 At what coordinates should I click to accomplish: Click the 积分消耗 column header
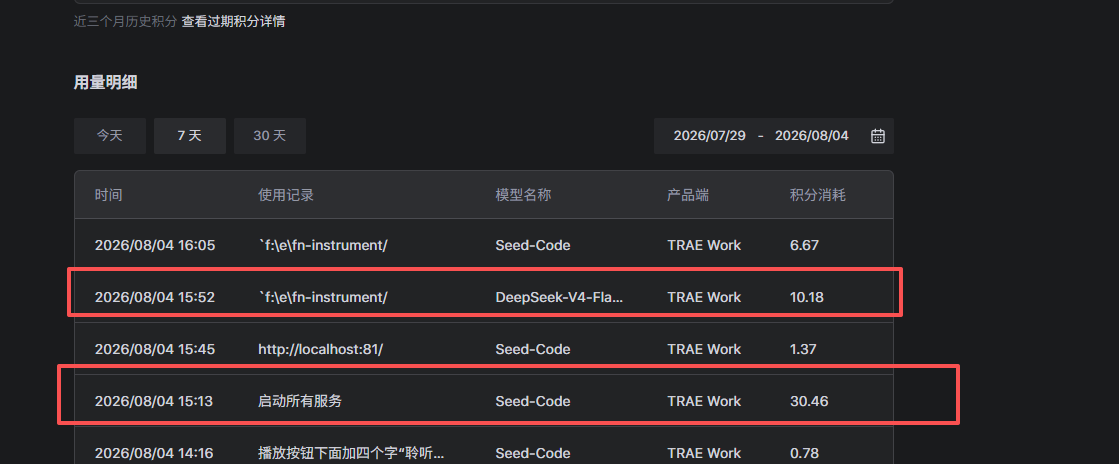click(818, 195)
